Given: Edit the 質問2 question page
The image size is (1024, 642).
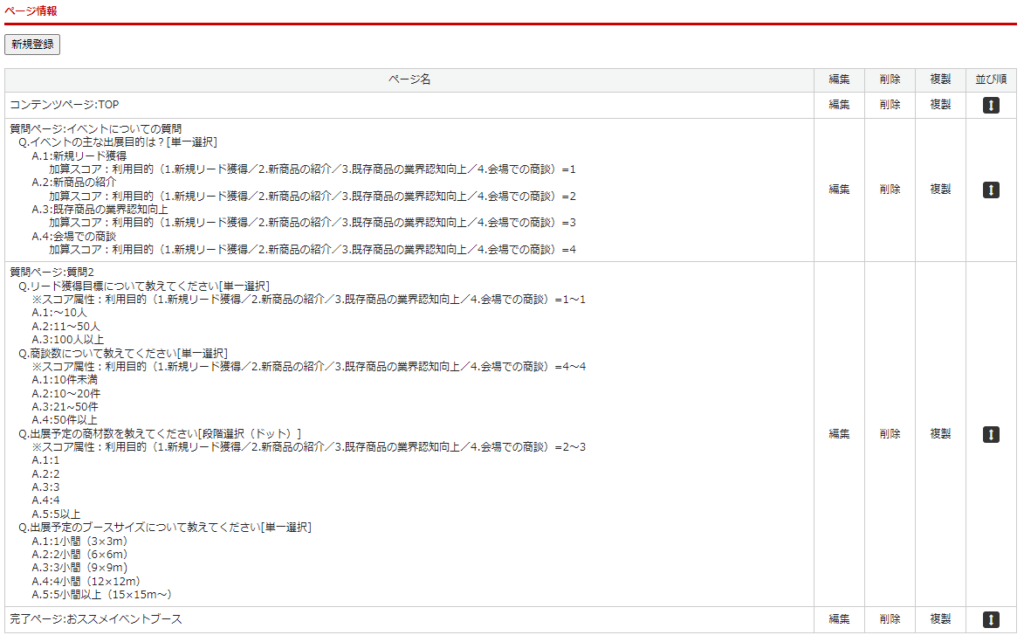Looking at the screenshot, I should point(839,434).
